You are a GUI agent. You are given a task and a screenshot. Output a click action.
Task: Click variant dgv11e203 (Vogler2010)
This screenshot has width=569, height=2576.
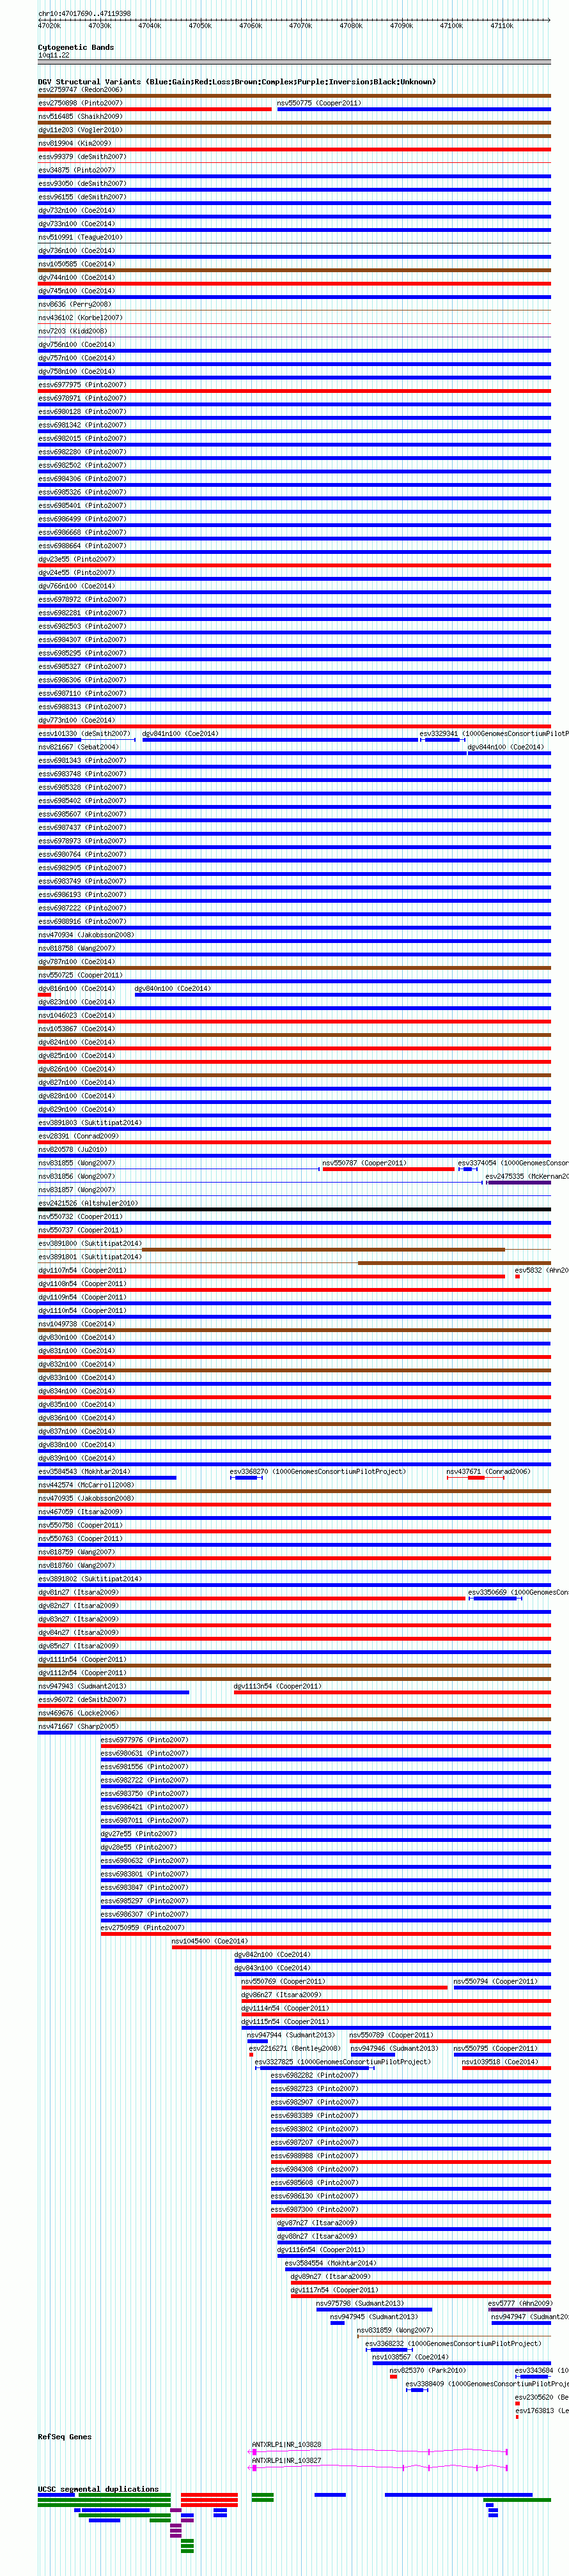click(x=80, y=130)
